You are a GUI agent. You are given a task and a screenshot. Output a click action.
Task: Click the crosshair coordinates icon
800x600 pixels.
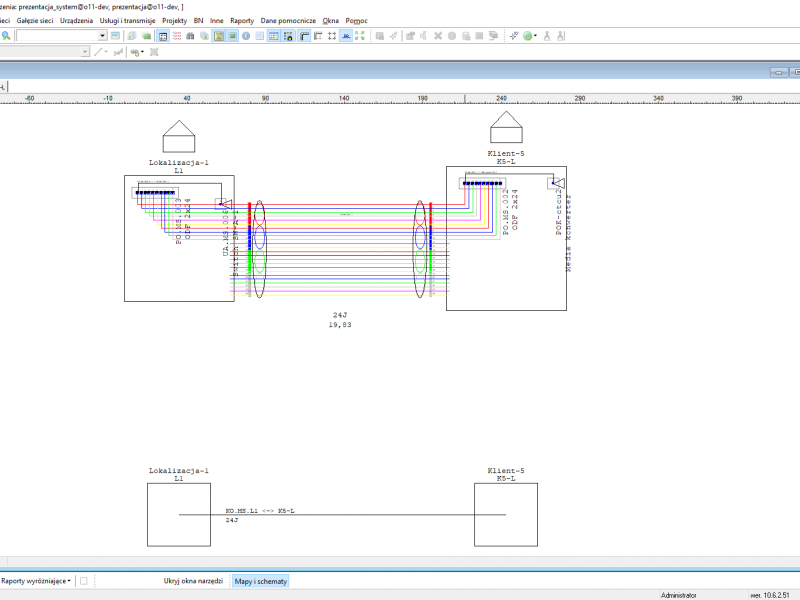[514, 36]
